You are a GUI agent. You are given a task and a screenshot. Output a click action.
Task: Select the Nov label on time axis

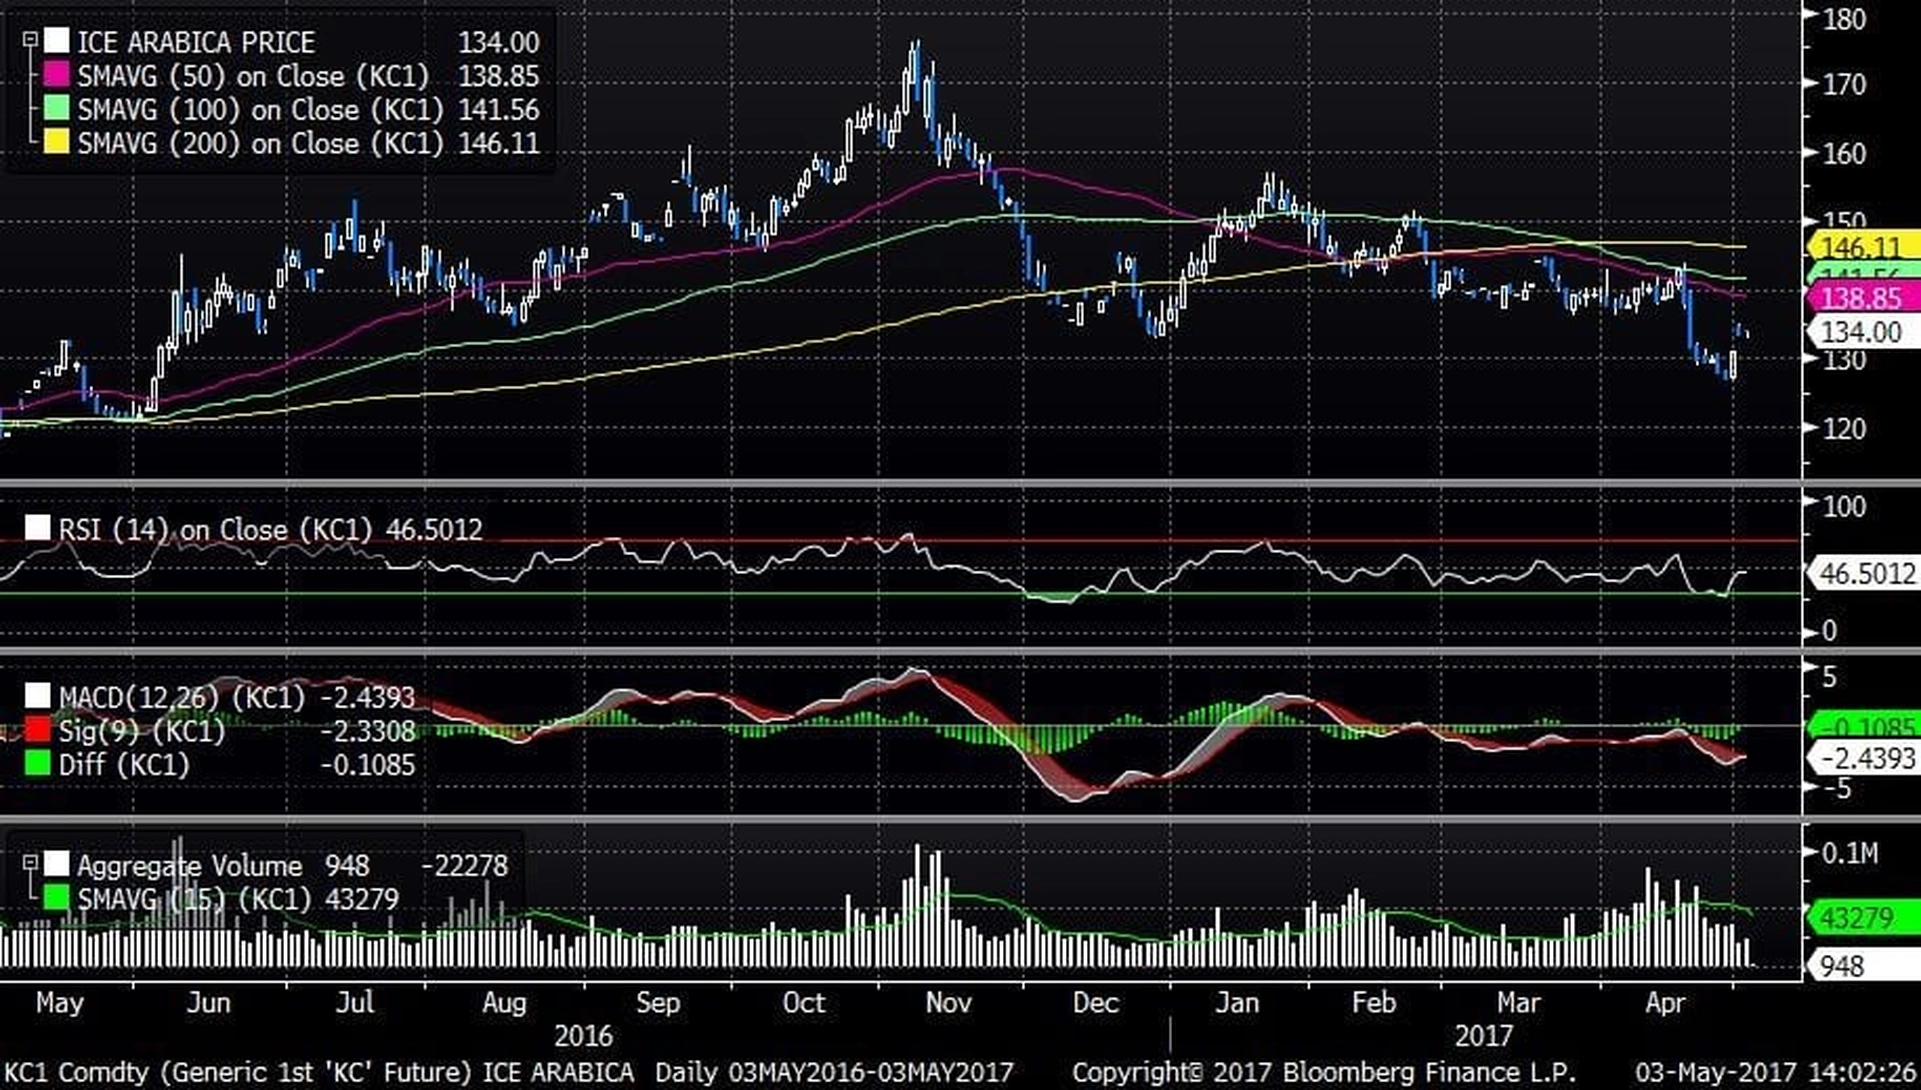(x=948, y=1003)
